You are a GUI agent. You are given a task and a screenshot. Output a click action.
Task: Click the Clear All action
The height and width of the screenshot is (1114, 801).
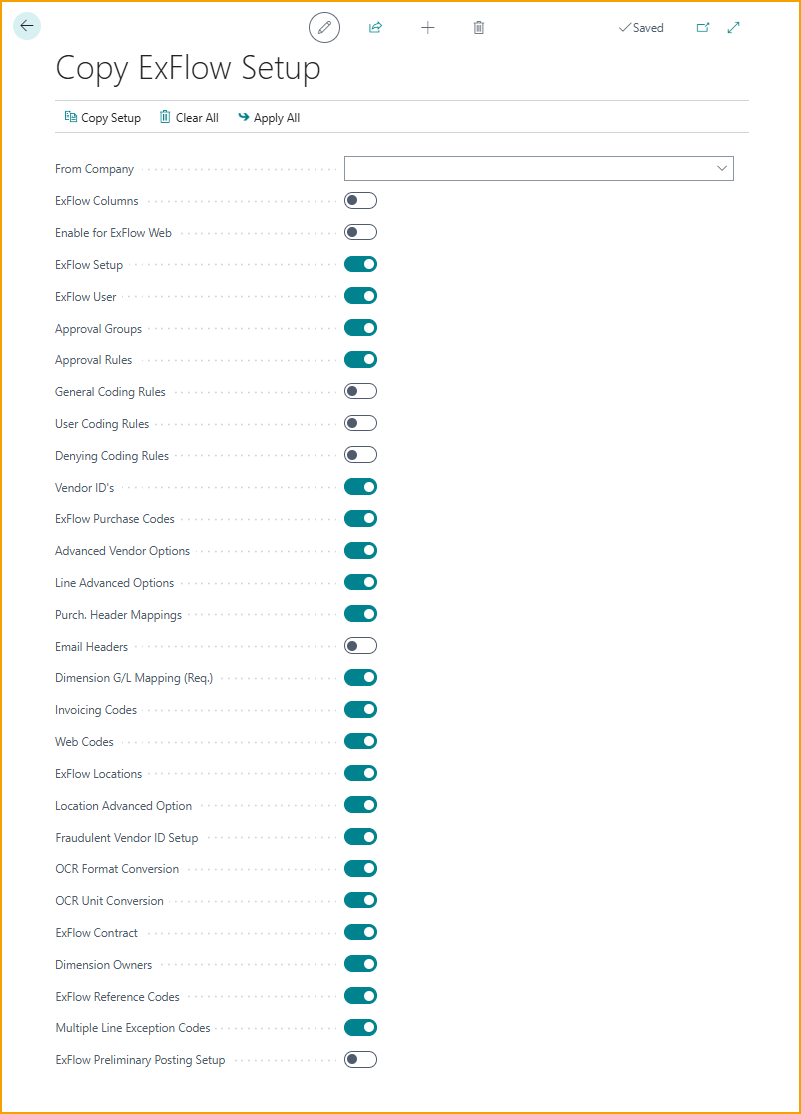[189, 118]
